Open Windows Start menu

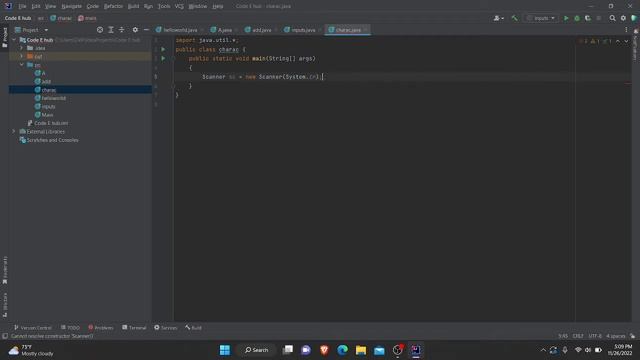click(225, 350)
